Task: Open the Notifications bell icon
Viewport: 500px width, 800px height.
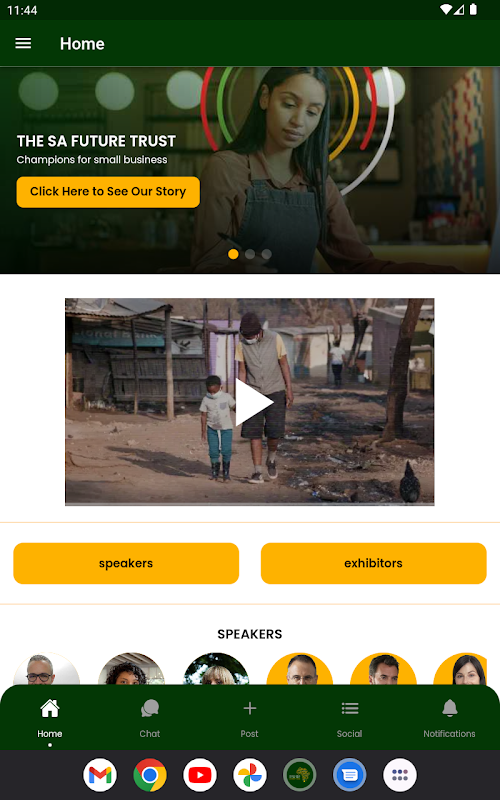Action: (449, 708)
